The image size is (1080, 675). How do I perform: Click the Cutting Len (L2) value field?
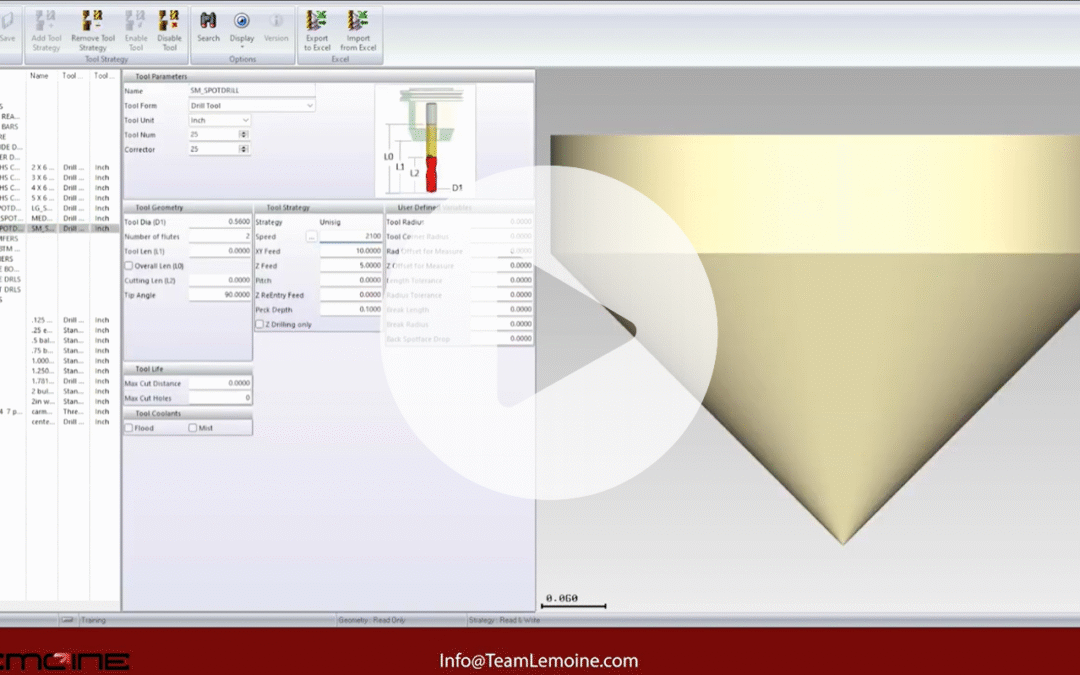pos(220,280)
